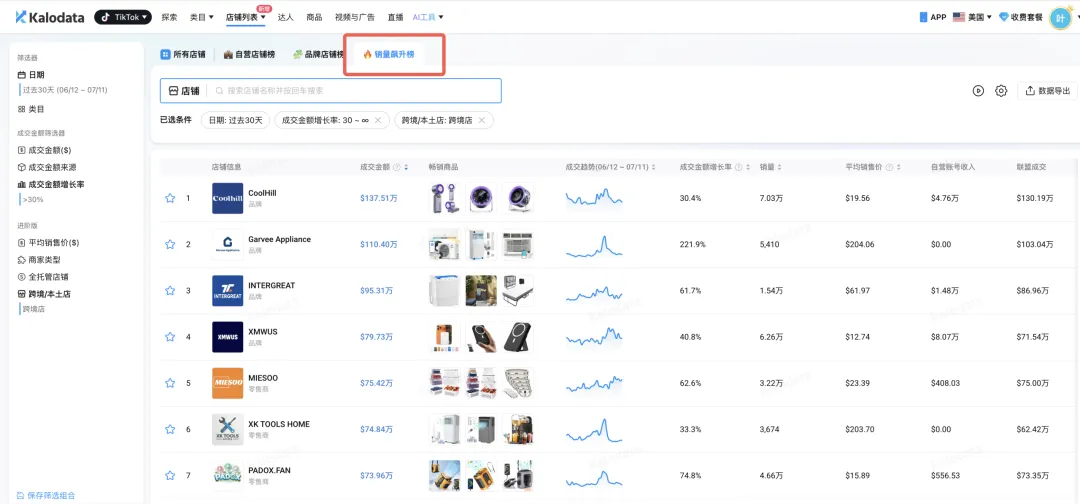Open the 日期 filter in sidebar
Image resolution: width=1080 pixels, height=504 pixels.
[x=31, y=74]
